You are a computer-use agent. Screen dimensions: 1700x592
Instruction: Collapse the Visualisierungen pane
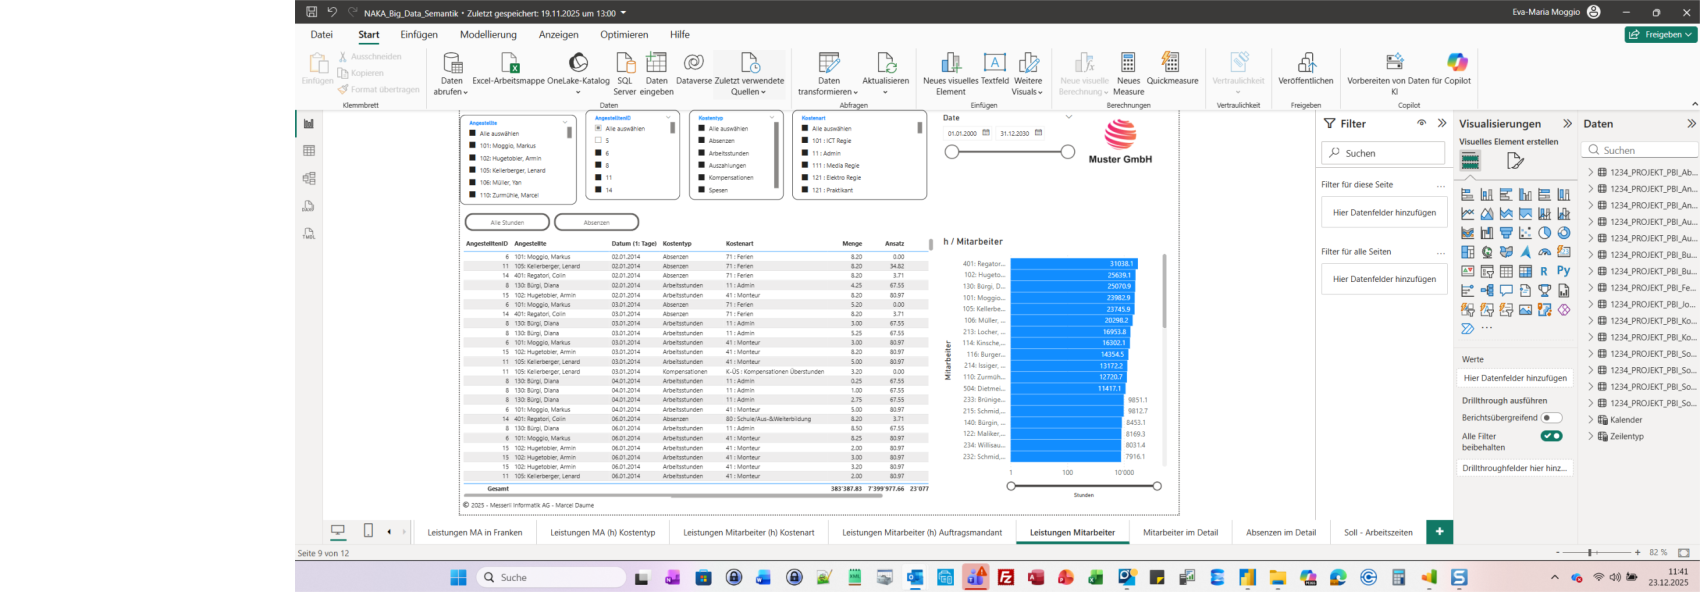click(1567, 124)
